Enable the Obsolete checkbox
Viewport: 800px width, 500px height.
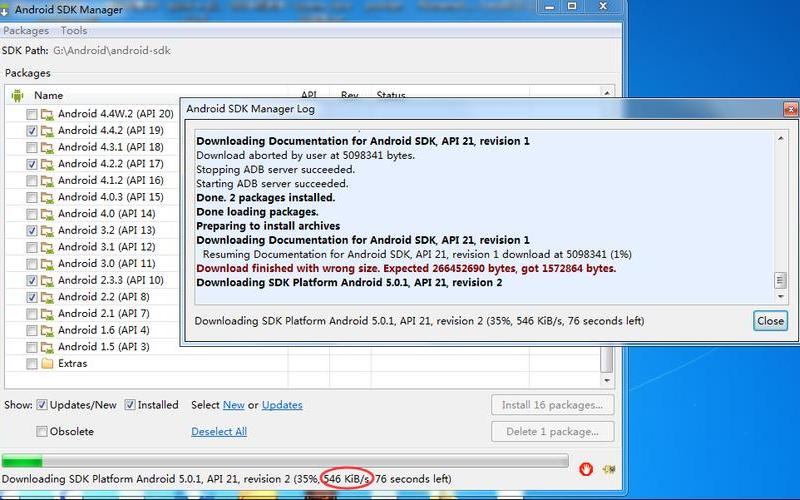tap(42, 432)
